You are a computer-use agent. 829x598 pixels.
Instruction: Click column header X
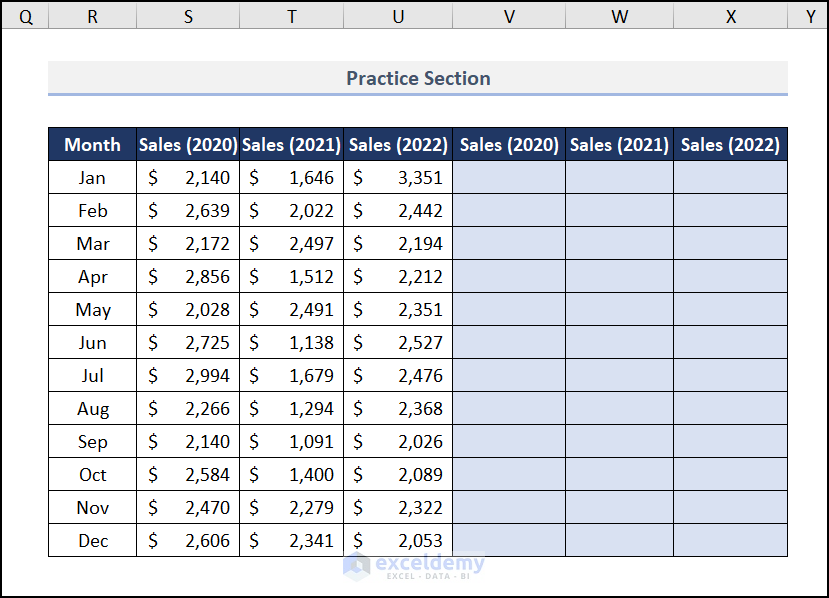pyautogui.click(x=730, y=17)
